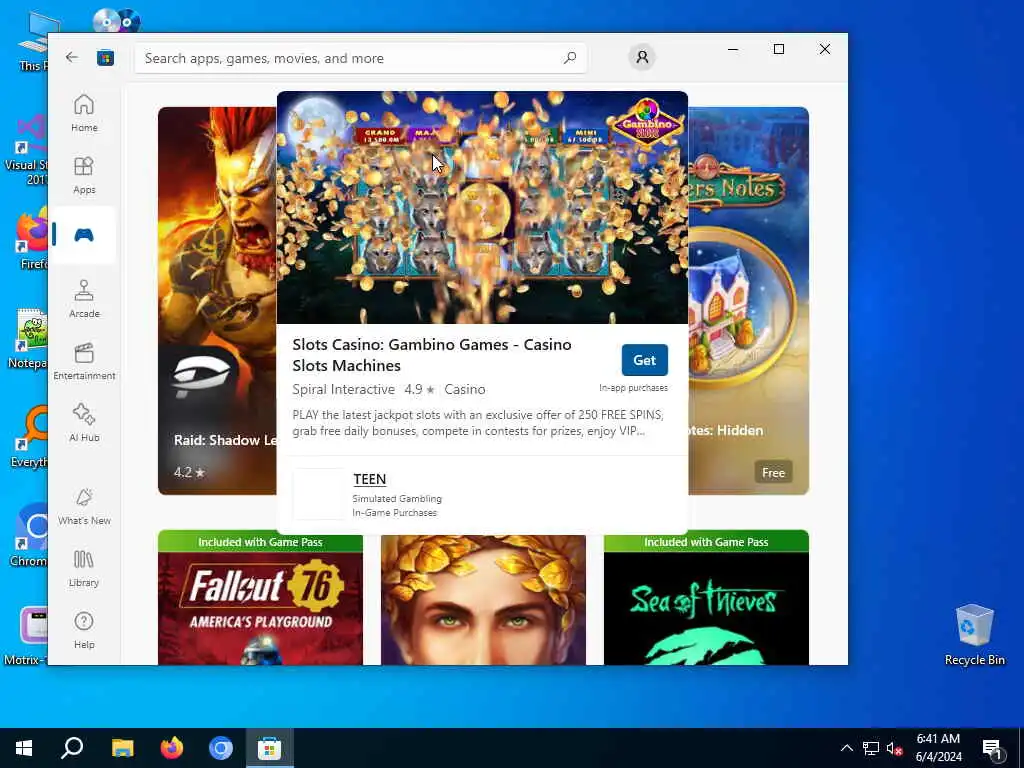Launch the Chromium browser from the taskbar
This screenshot has height=768, width=1024.
221,748
